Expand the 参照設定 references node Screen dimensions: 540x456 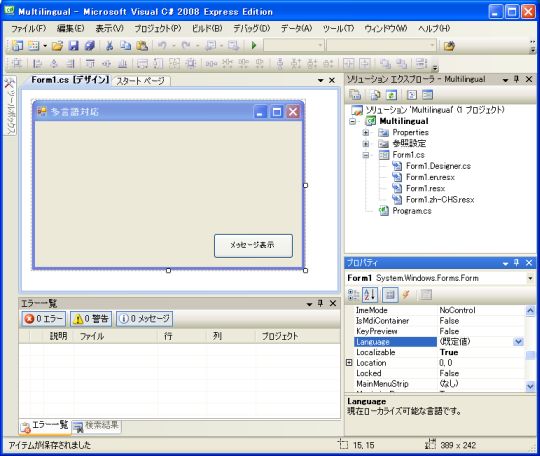(366, 144)
